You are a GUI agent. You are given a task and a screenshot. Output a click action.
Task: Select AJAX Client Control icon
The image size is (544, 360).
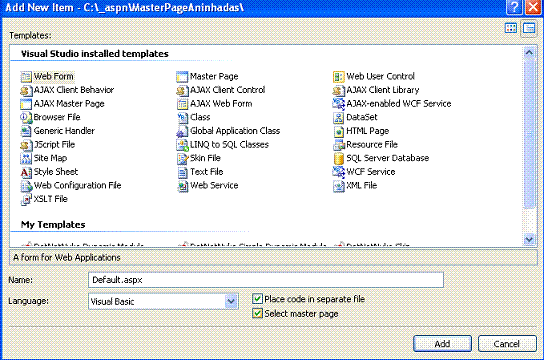pos(182,90)
